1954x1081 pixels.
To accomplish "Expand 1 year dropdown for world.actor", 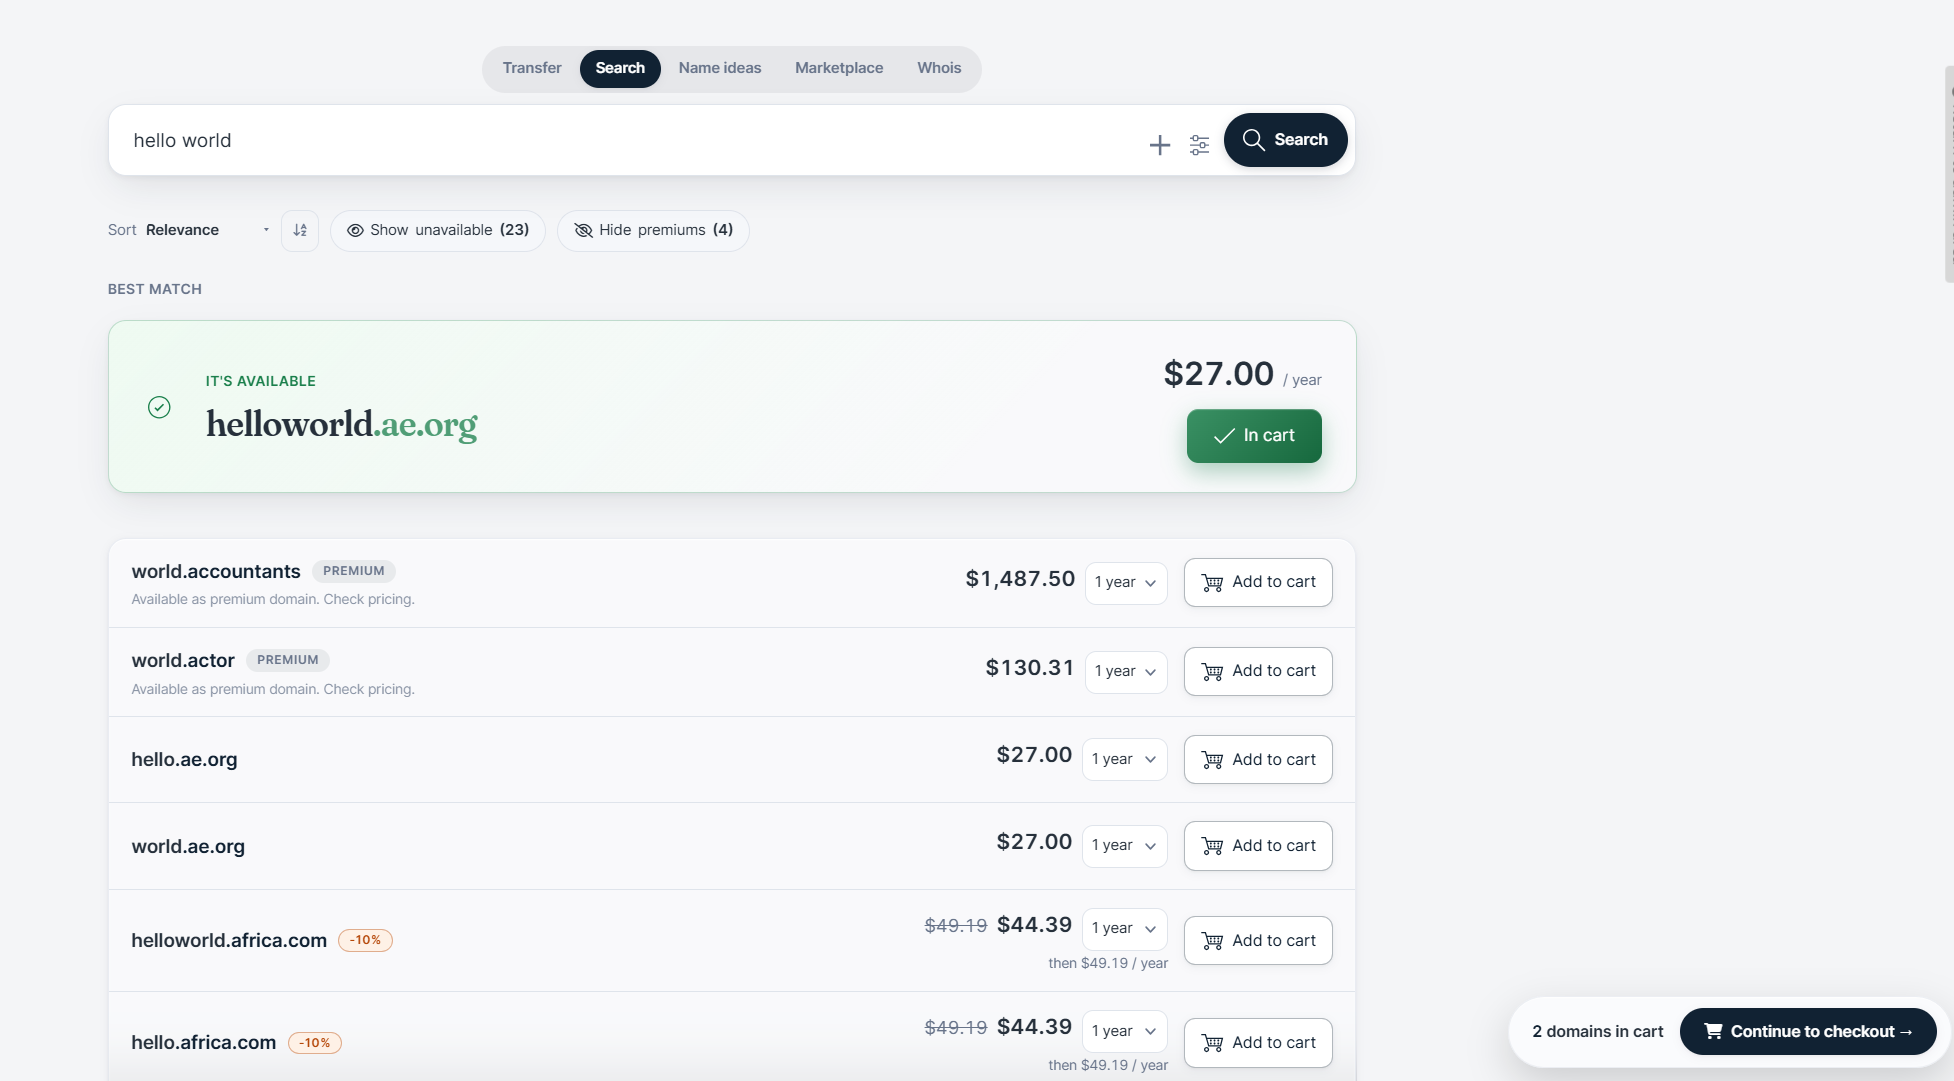I will [x=1126, y=671].
